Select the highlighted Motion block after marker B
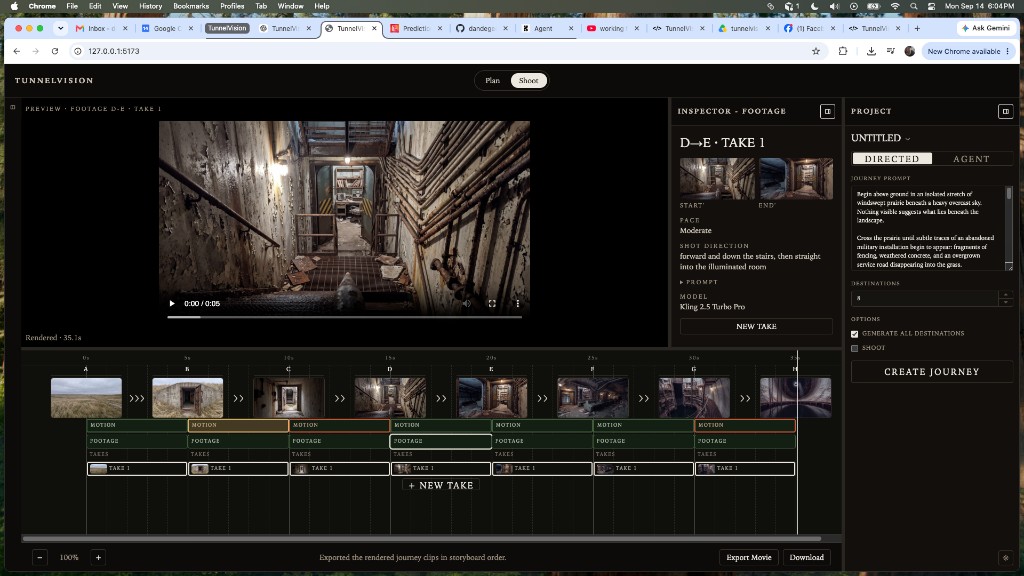 click(238, 425)
